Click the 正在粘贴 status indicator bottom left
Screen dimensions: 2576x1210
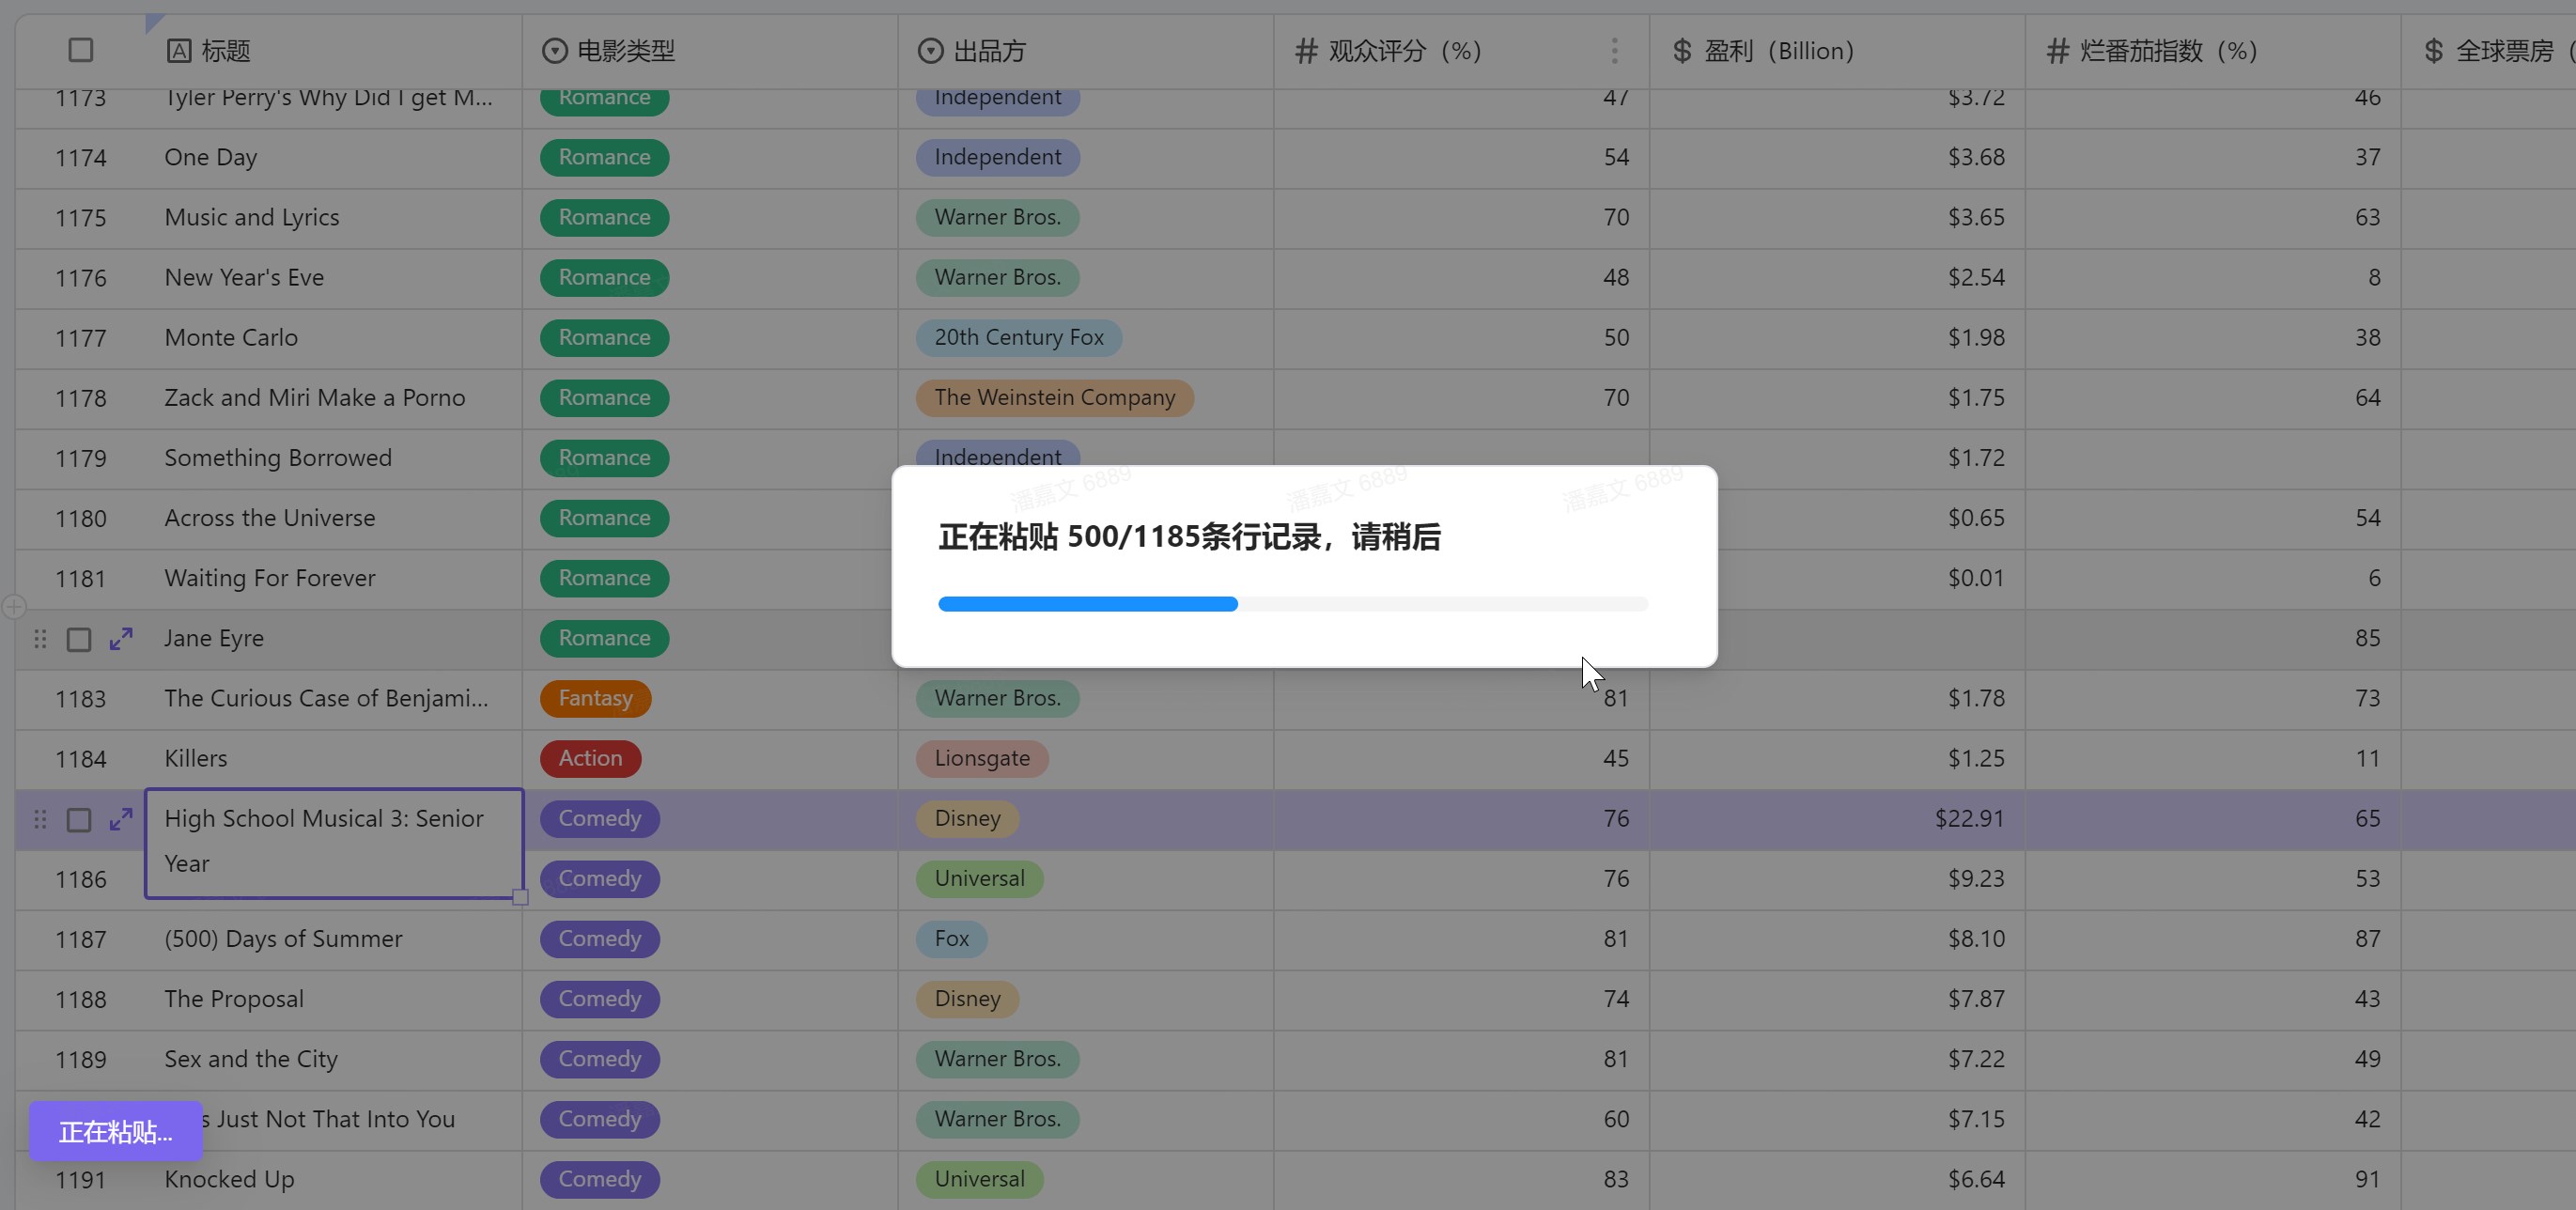pos(115,1131)
